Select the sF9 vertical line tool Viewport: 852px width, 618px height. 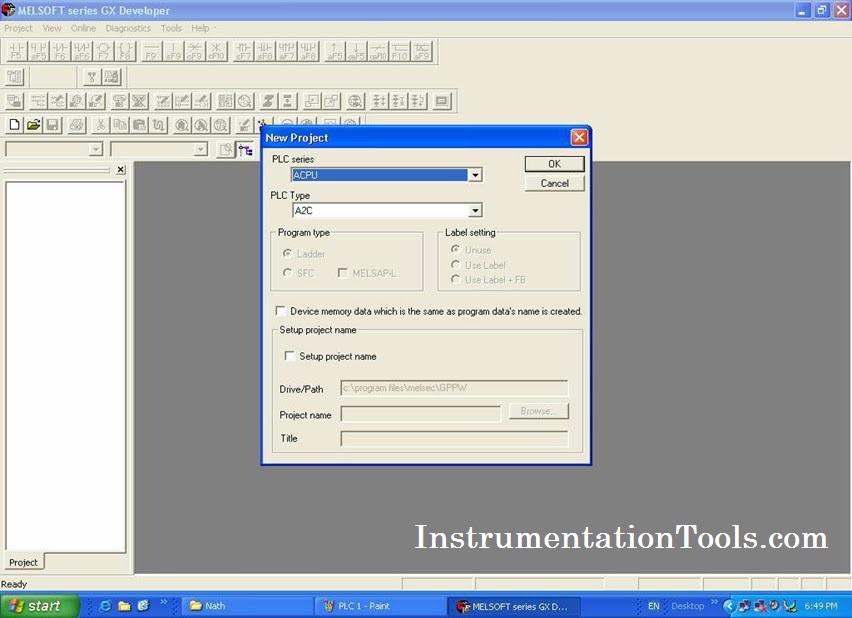173,51
